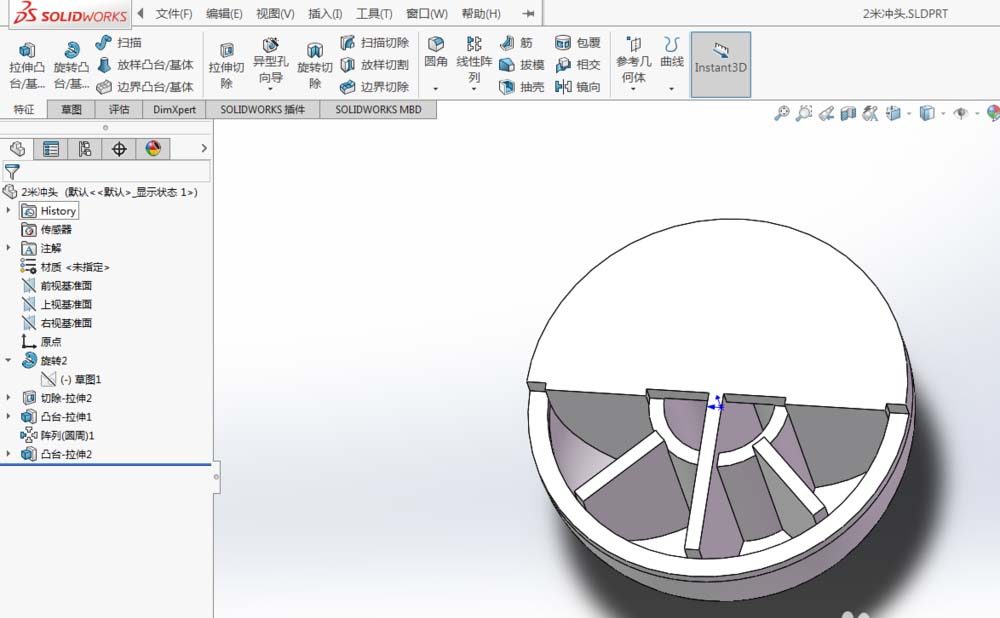The height and width of the screenshot is (618, 1000).
Task: Open the Display Style cube icon
Action: 927,114
